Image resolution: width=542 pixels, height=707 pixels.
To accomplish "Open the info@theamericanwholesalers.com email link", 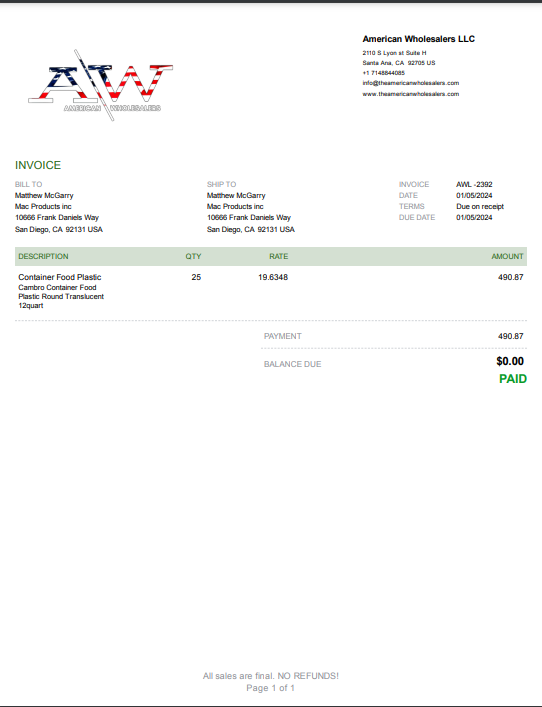I will (x=411, y=83).
